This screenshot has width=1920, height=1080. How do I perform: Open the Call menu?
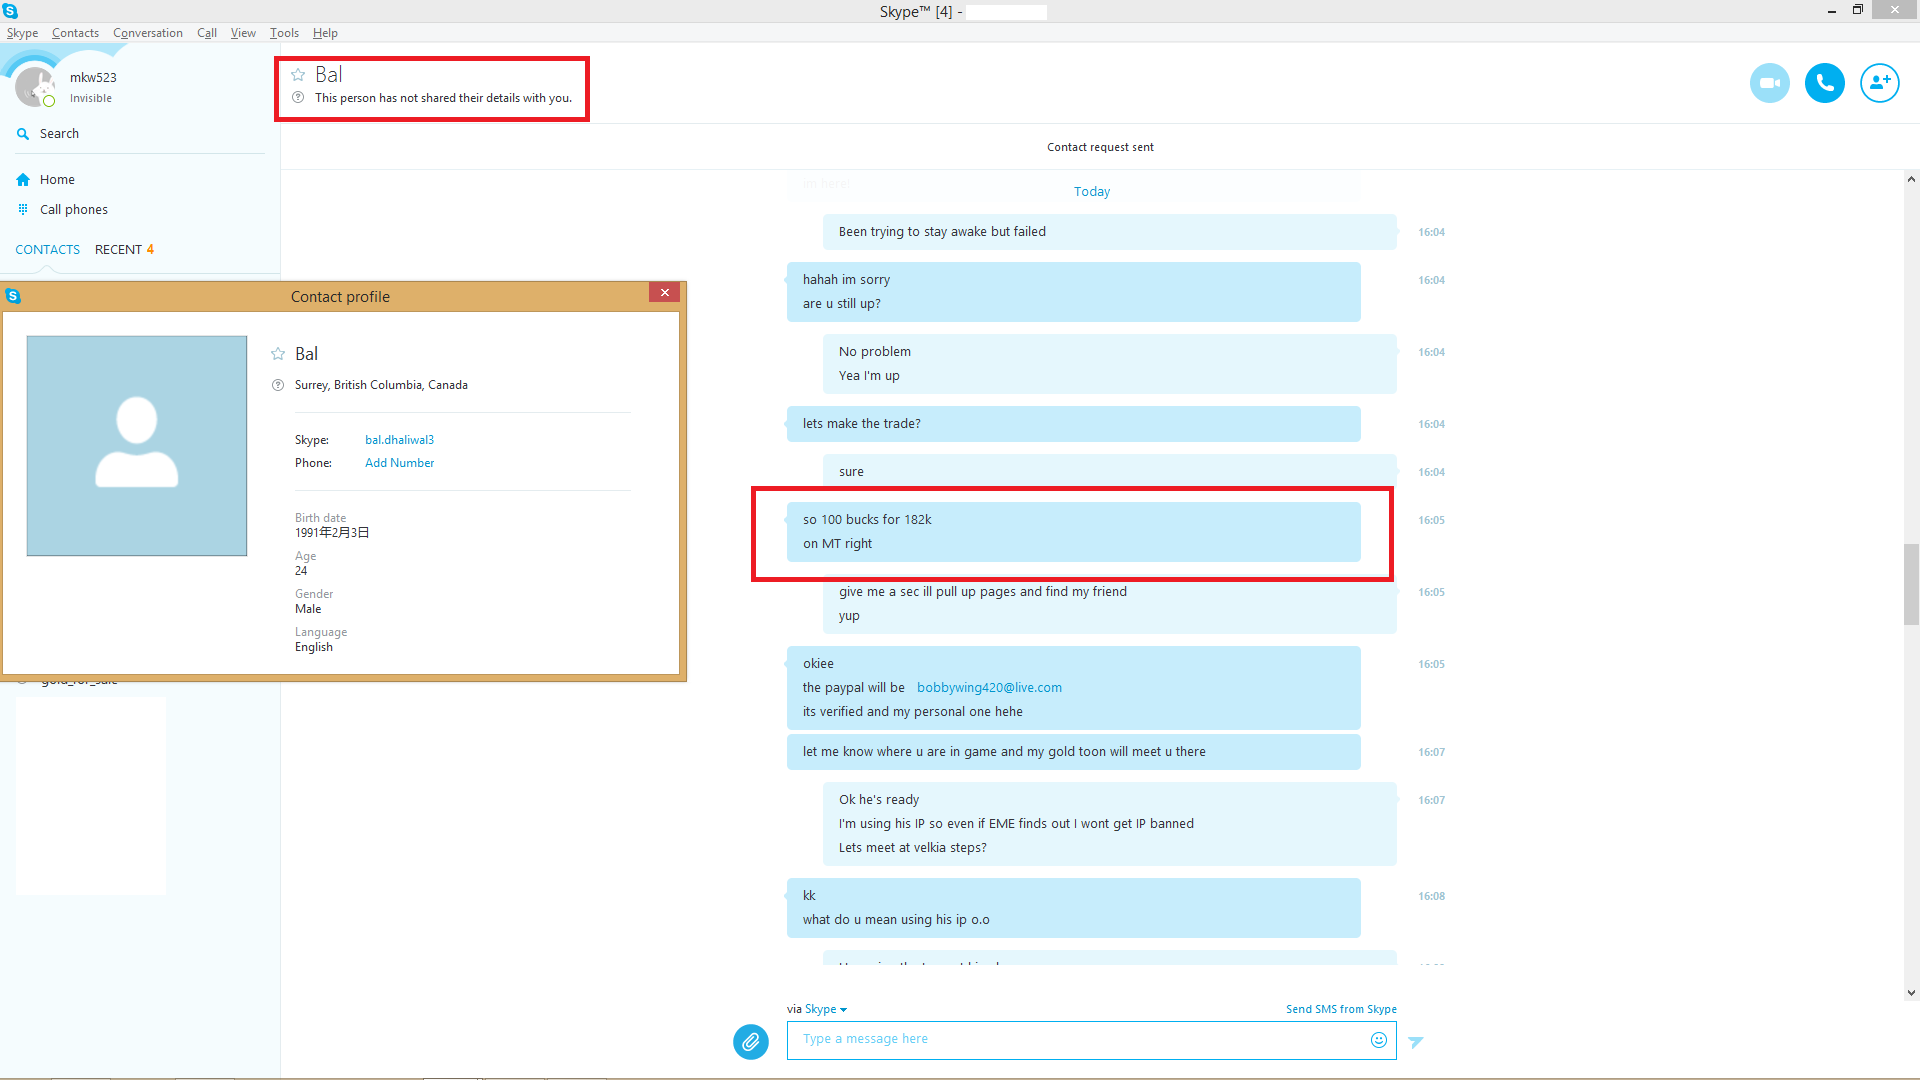click(207, 33)
